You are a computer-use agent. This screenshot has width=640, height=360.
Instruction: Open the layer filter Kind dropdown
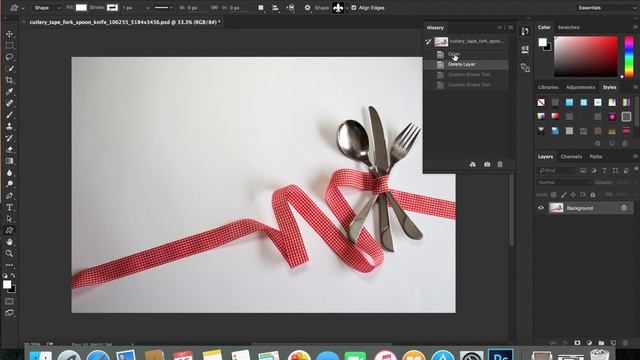(x=556, y=171)
